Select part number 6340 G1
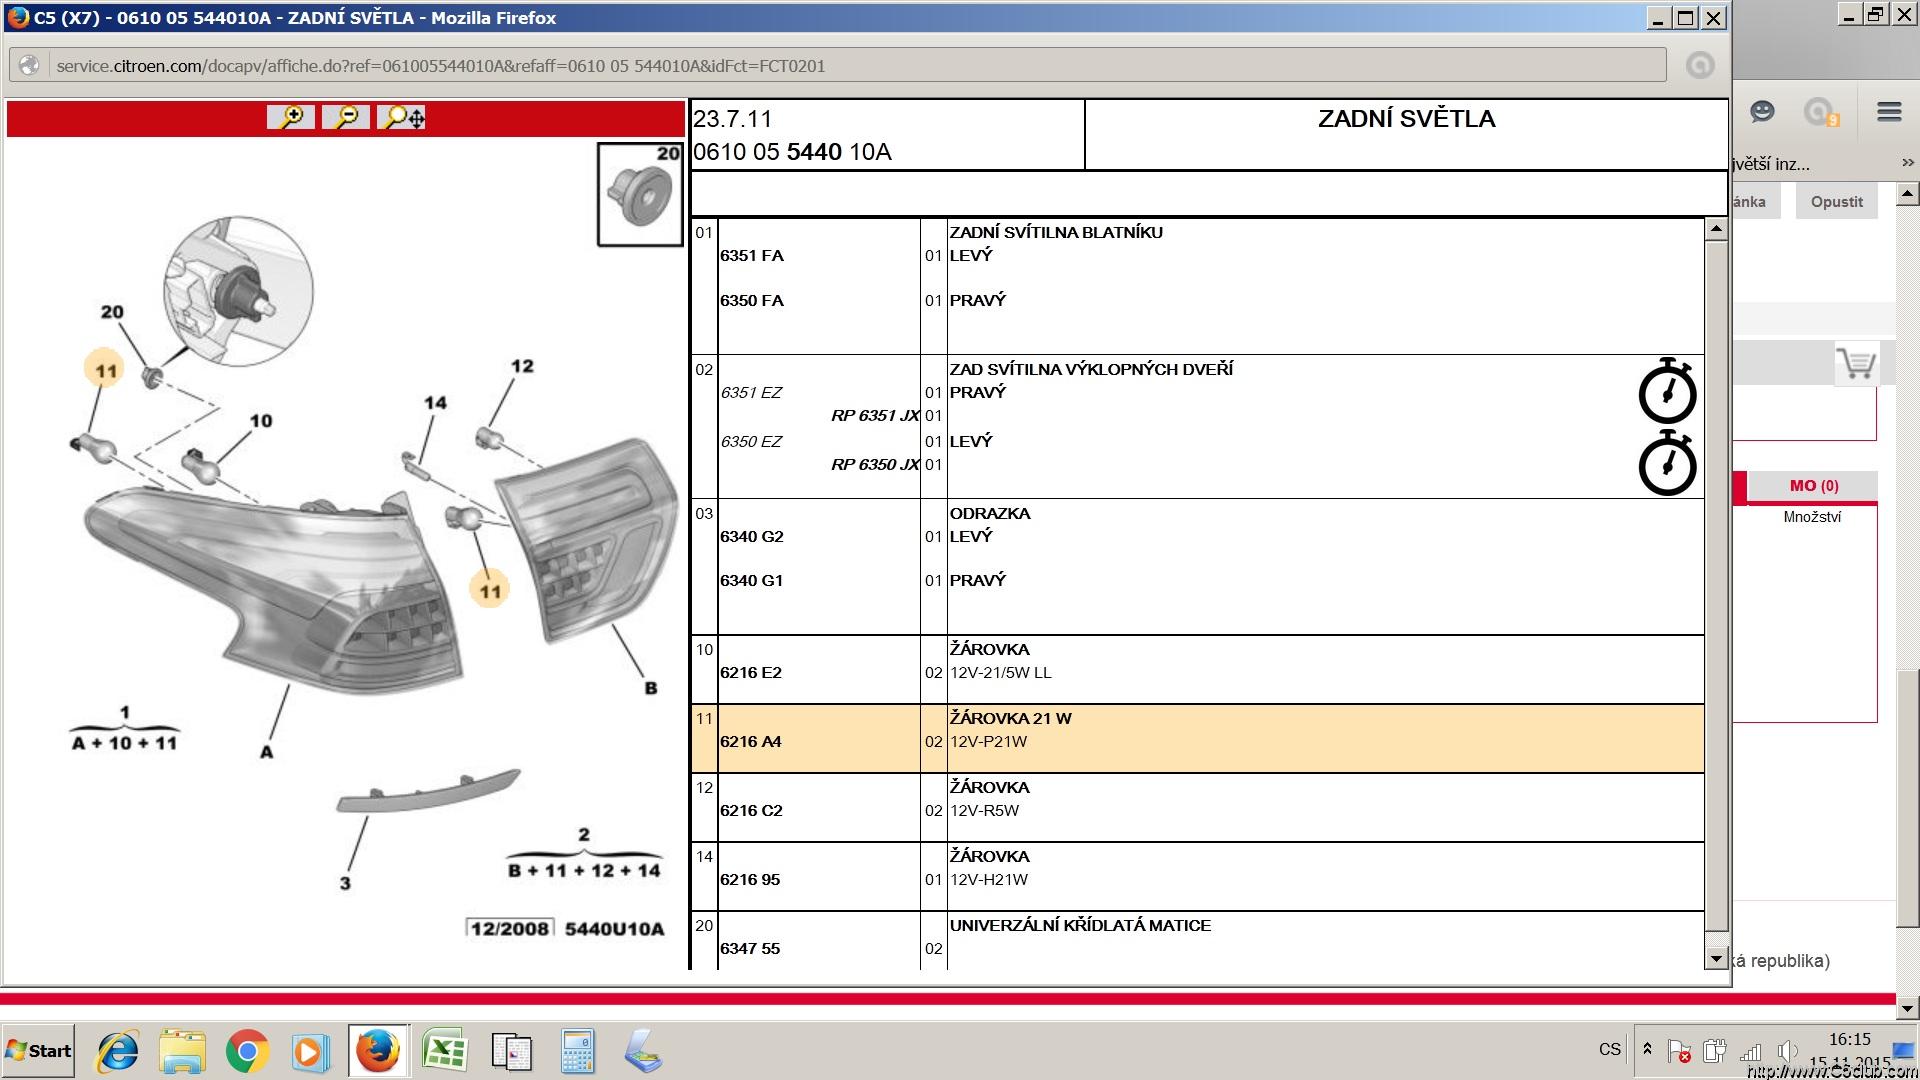The height and width of the screenshot is (1080, 1920). coord(752,581)
